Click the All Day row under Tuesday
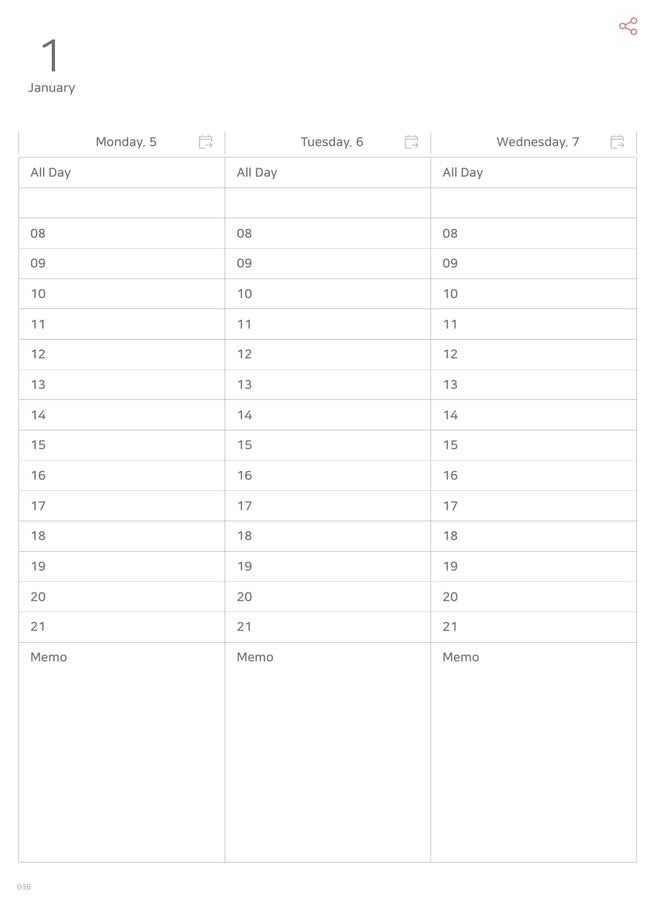Viewport: 660px width, 900px height. [328, 172]
